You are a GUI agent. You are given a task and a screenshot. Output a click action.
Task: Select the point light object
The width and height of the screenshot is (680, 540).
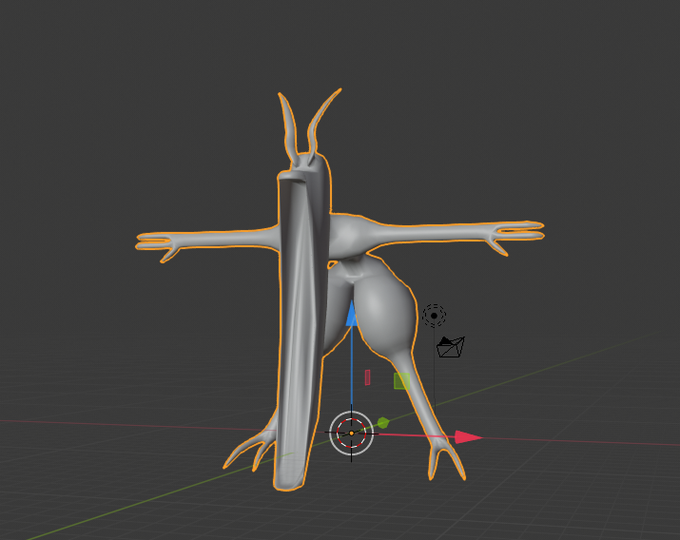434,315
